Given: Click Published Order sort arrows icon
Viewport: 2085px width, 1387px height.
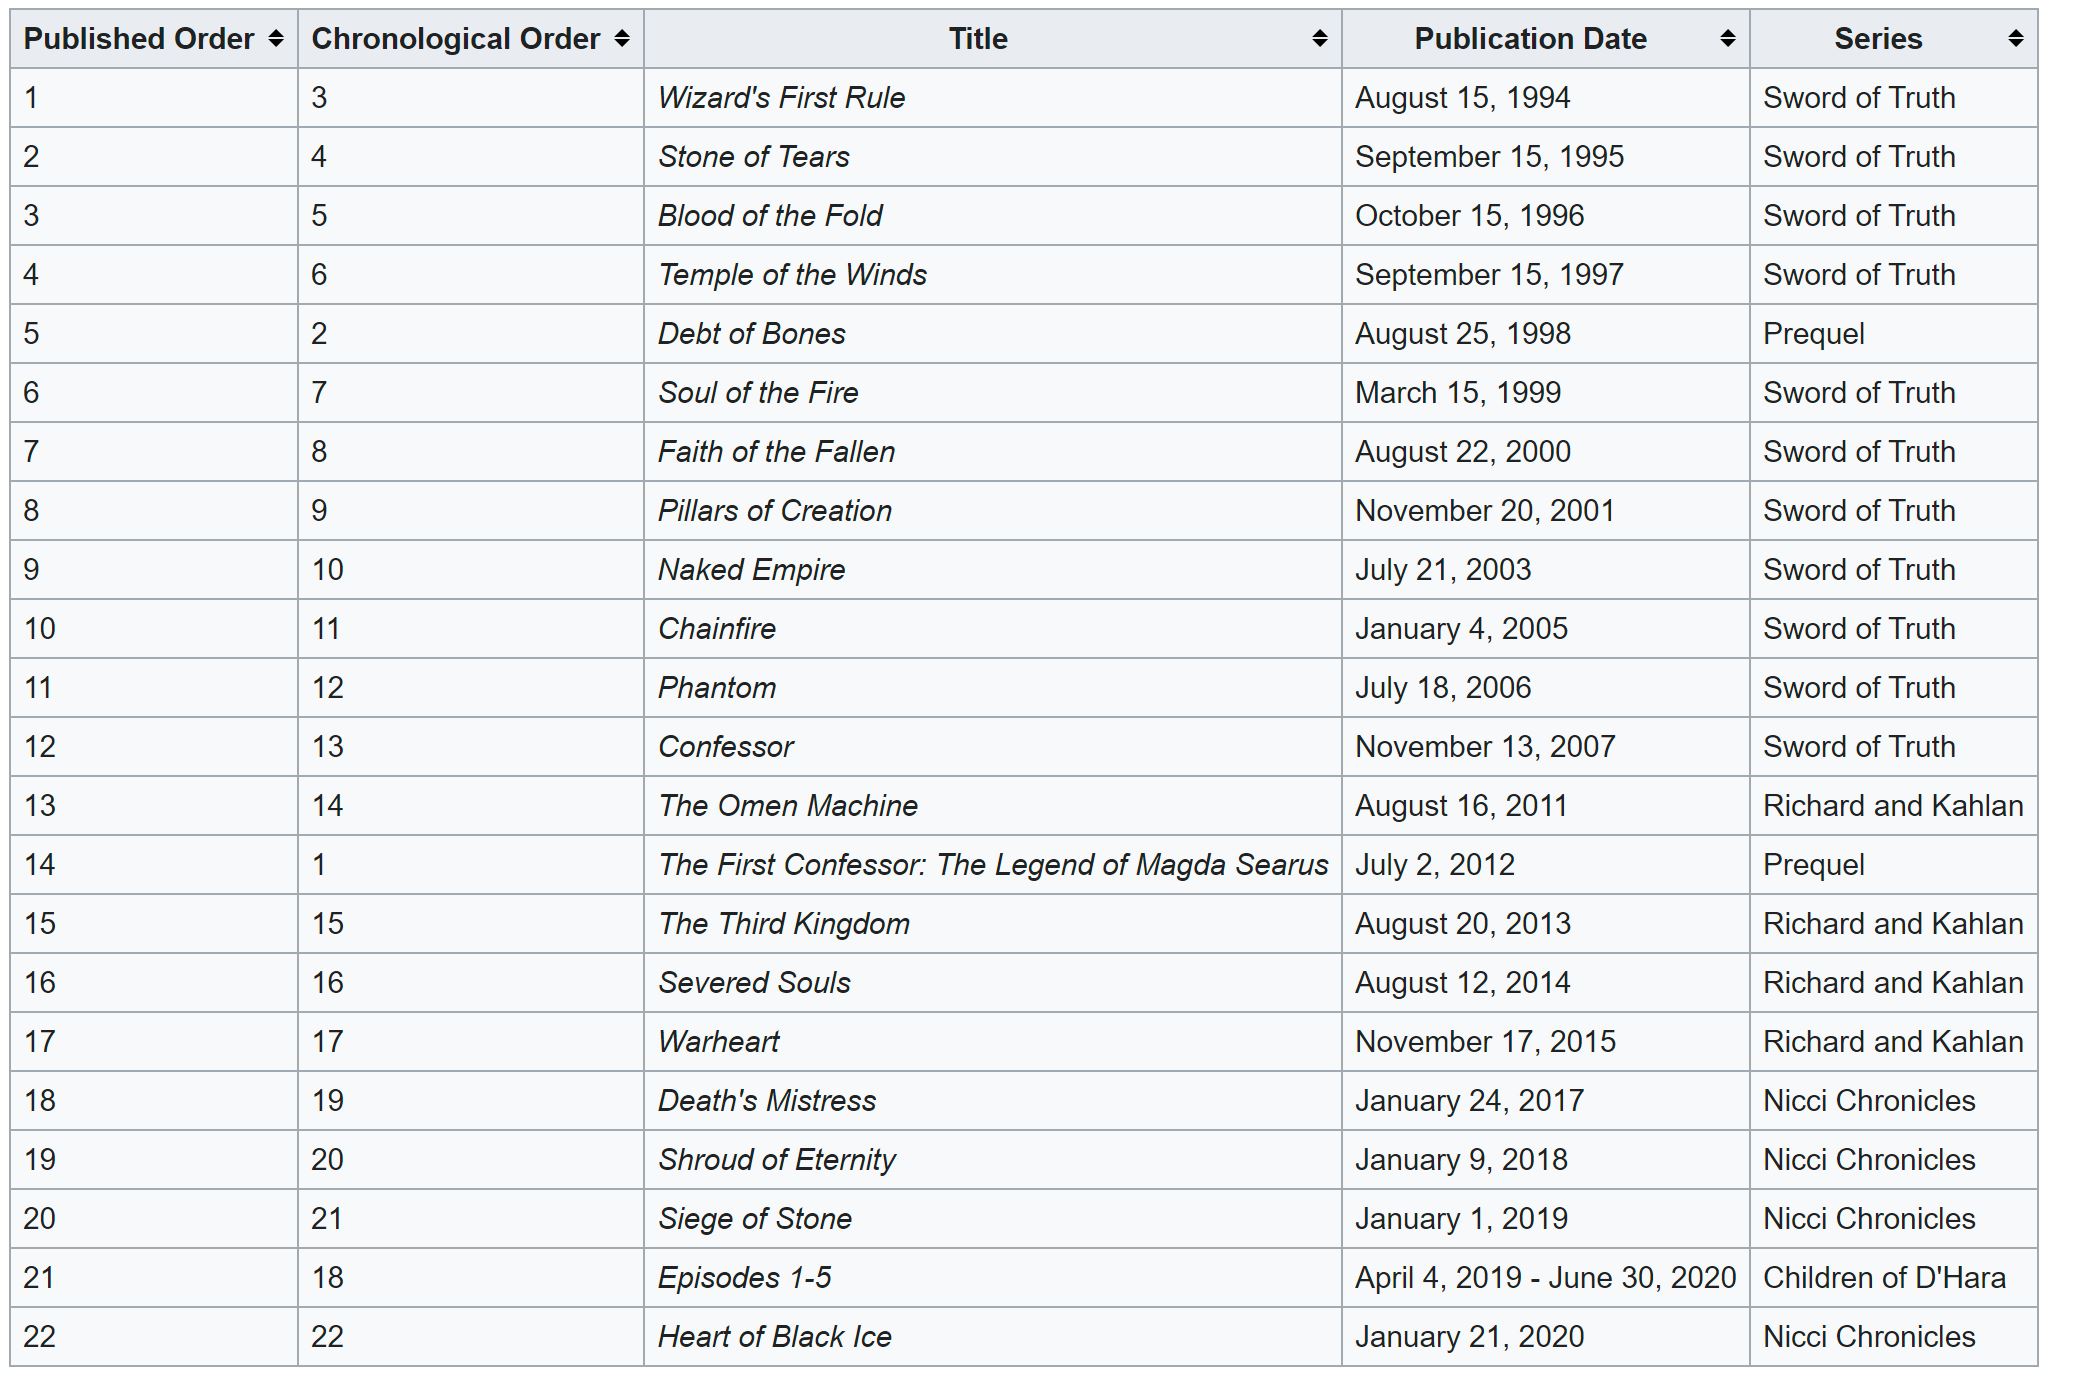Looking at the screenshot, I should (x=276, y=39).
